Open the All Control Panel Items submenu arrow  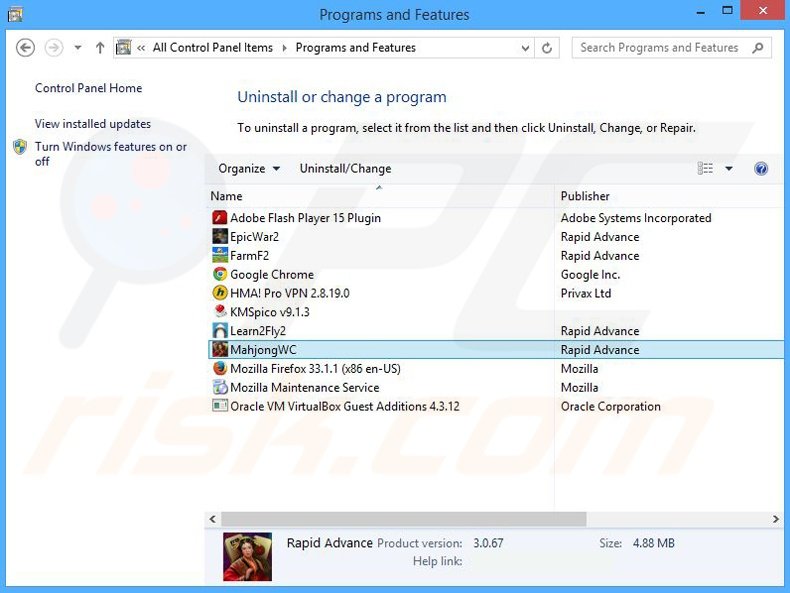pos(285,48)
